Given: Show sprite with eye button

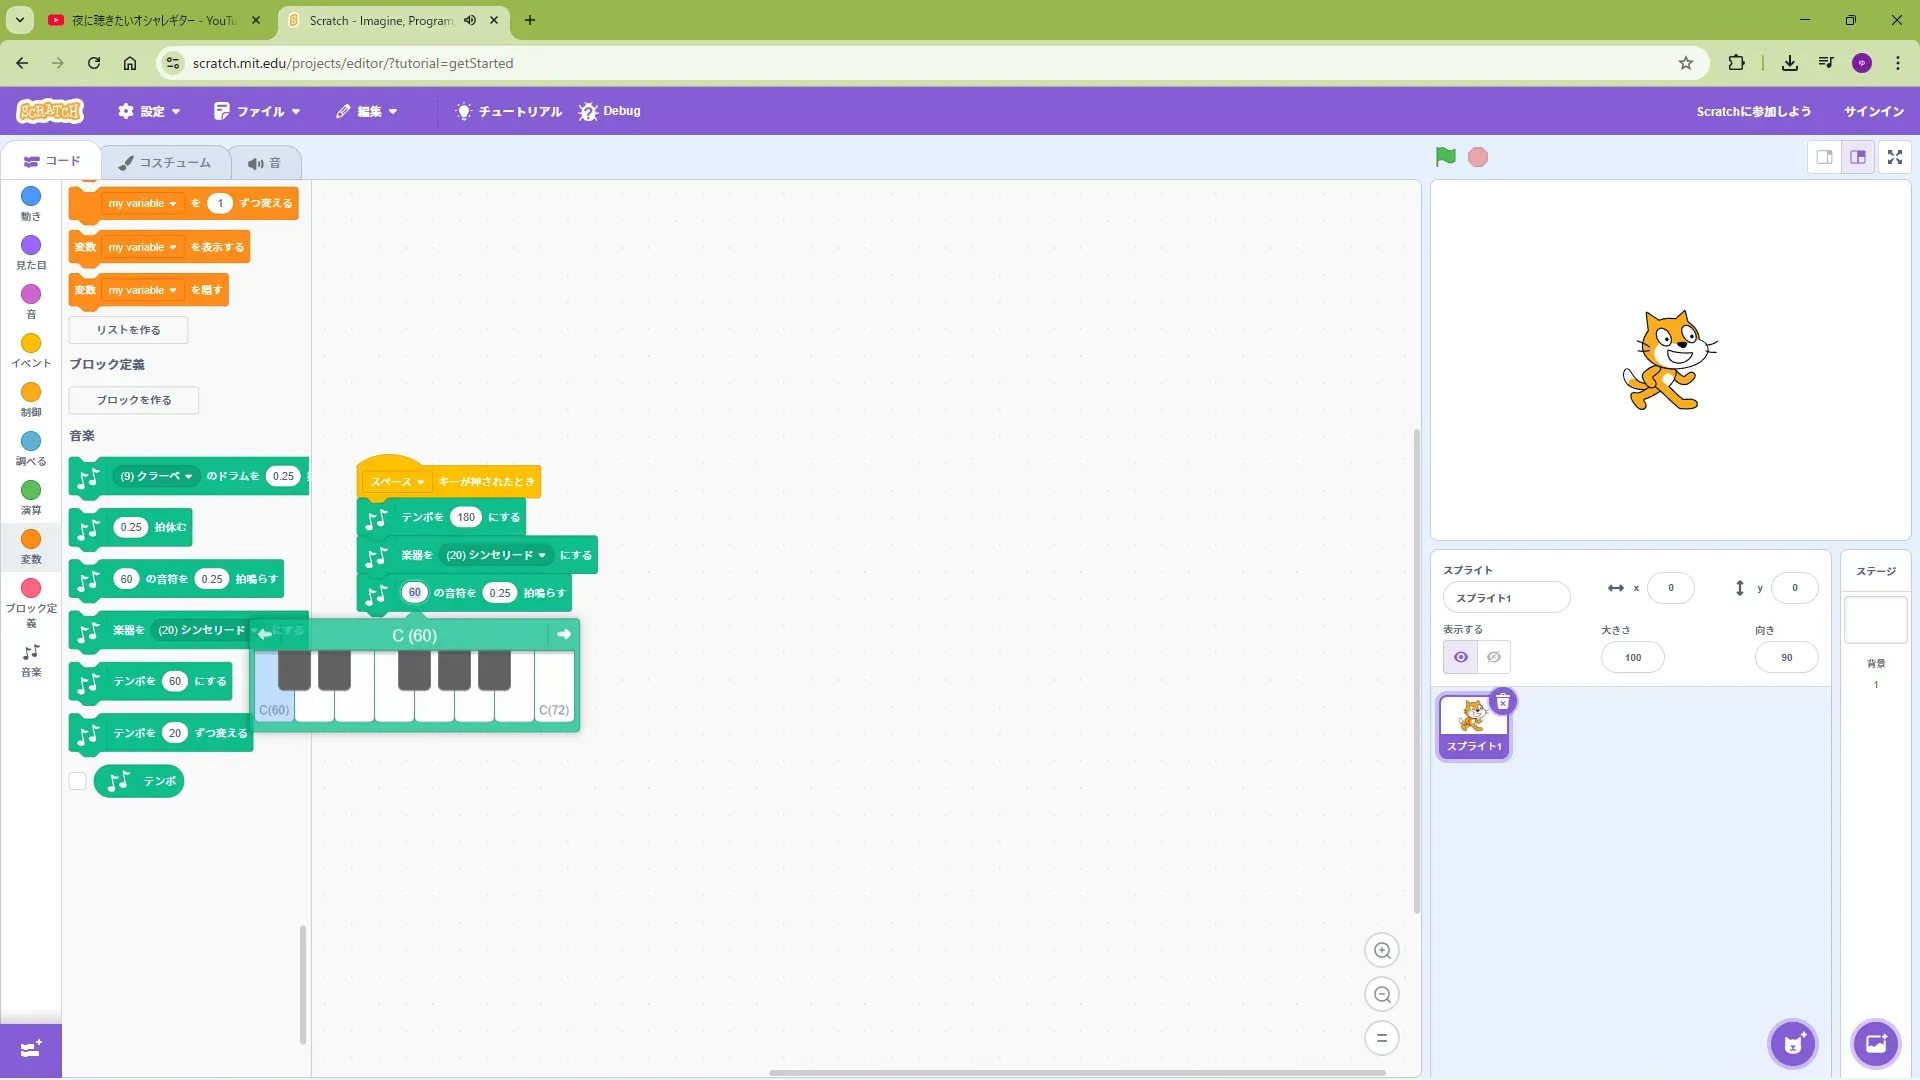Looking at the screenshot, I should click(x=1461, y=657).
